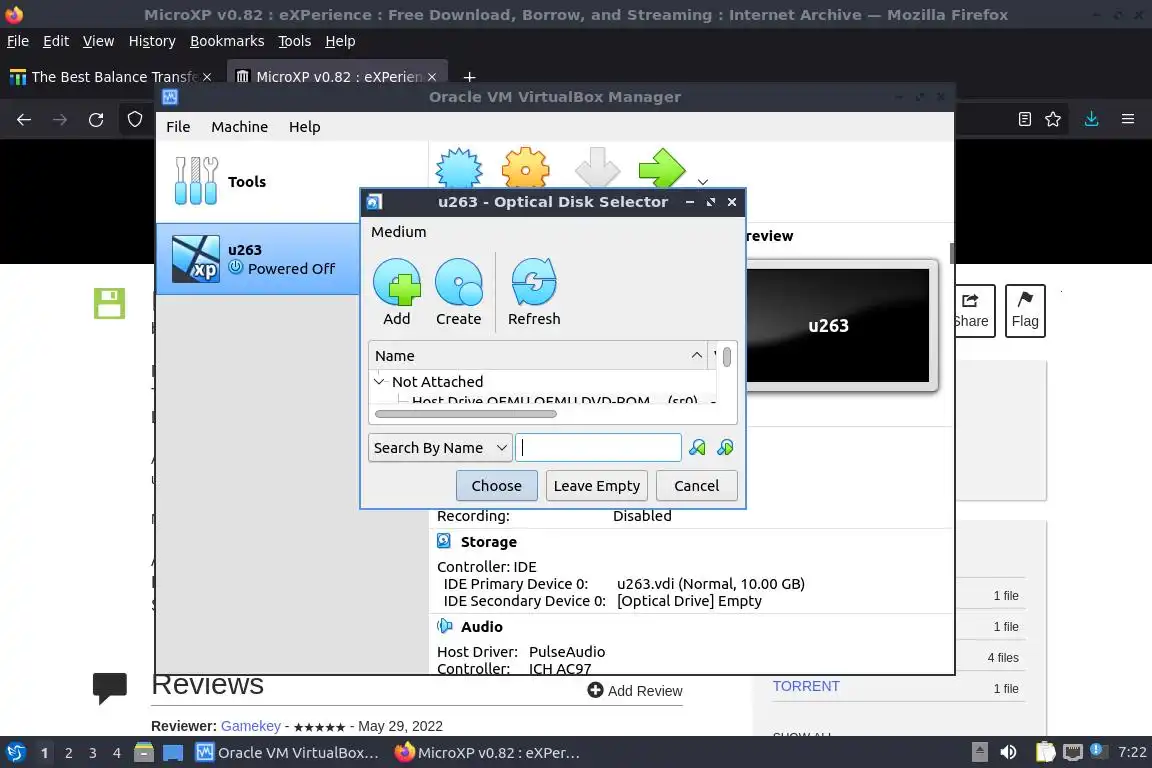Image resolution: width=1152 pixels, height=768 pixels.
Task: Open the taskbar start menu icon
Action: pos(15,753)
